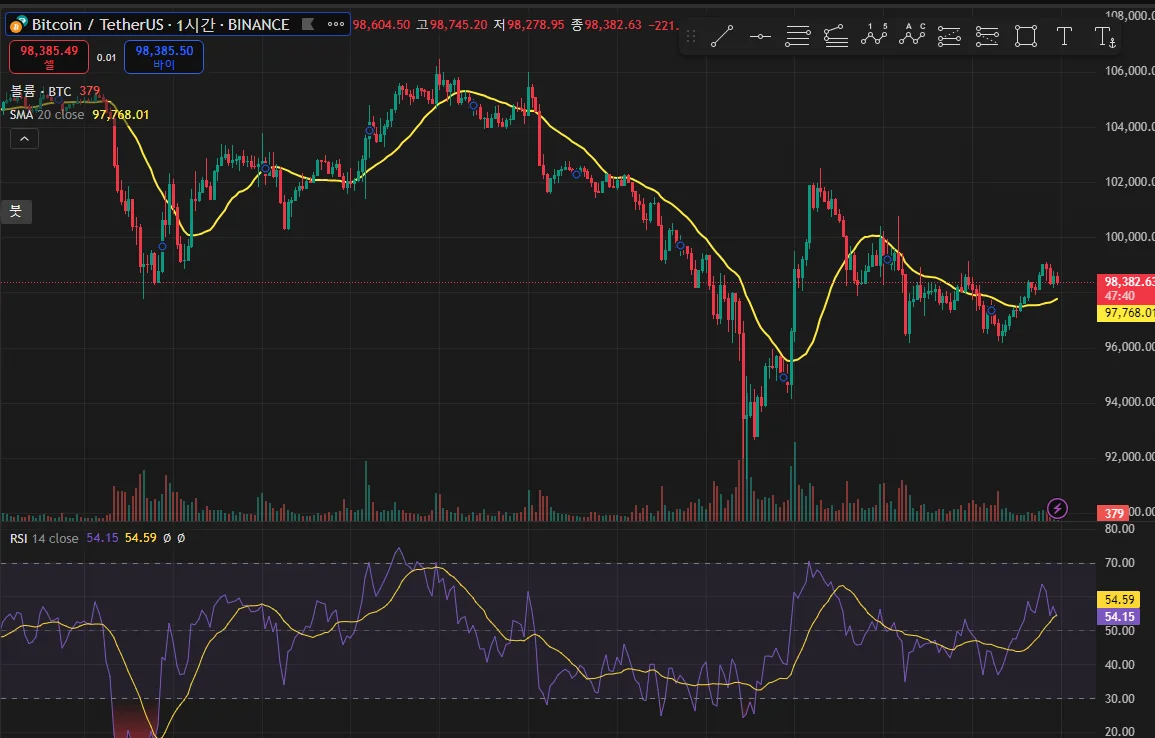
Task: Click the yellow 54.59 RSI axis label
Action: (x=1119, y=600)
